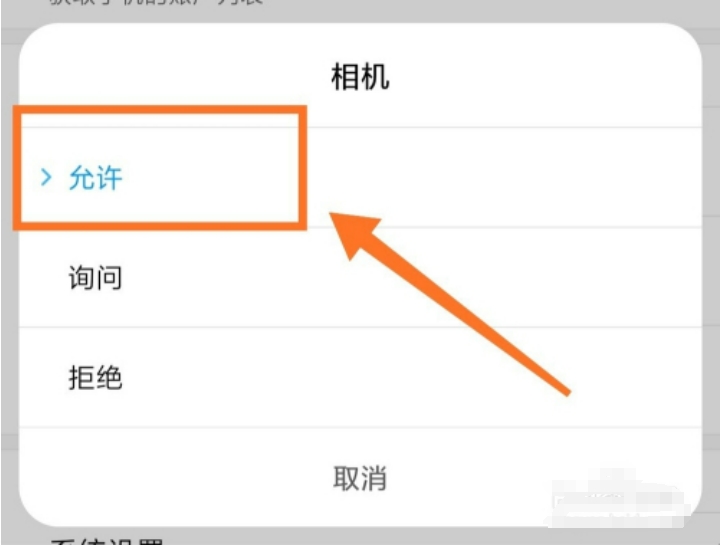The image size is (720, 545).
Task: Choose the 询问 permission option
Action: click(96, 277)
